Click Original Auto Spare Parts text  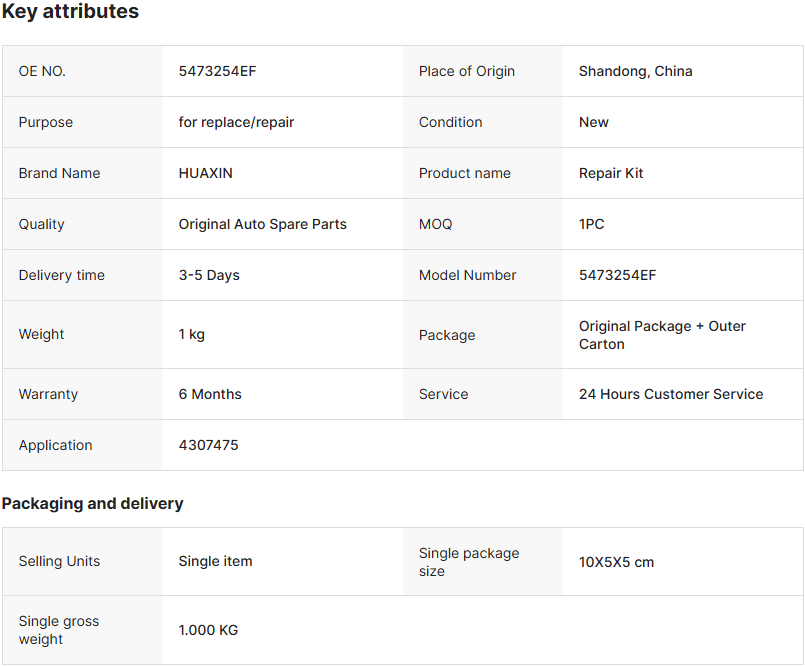(262, 224)
